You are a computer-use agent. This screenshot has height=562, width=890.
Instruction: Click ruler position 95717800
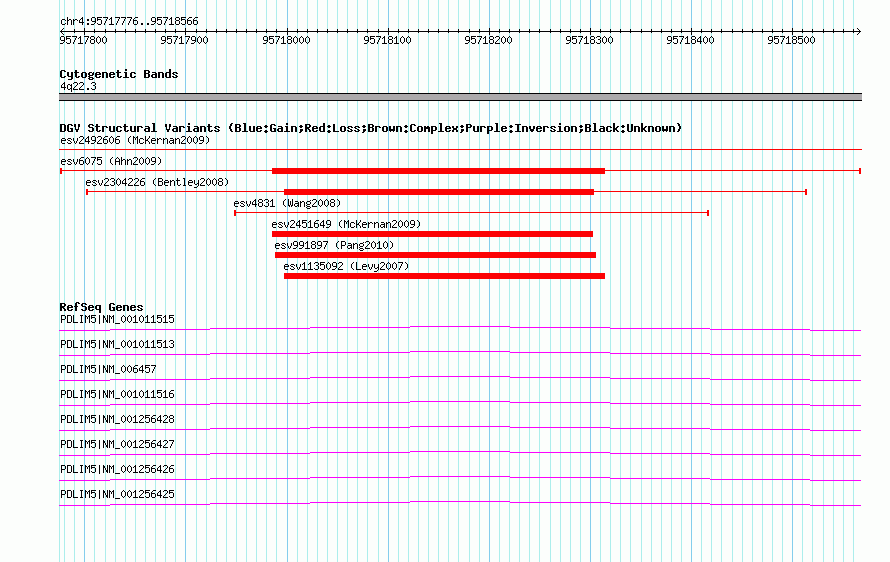click(83, 40)
